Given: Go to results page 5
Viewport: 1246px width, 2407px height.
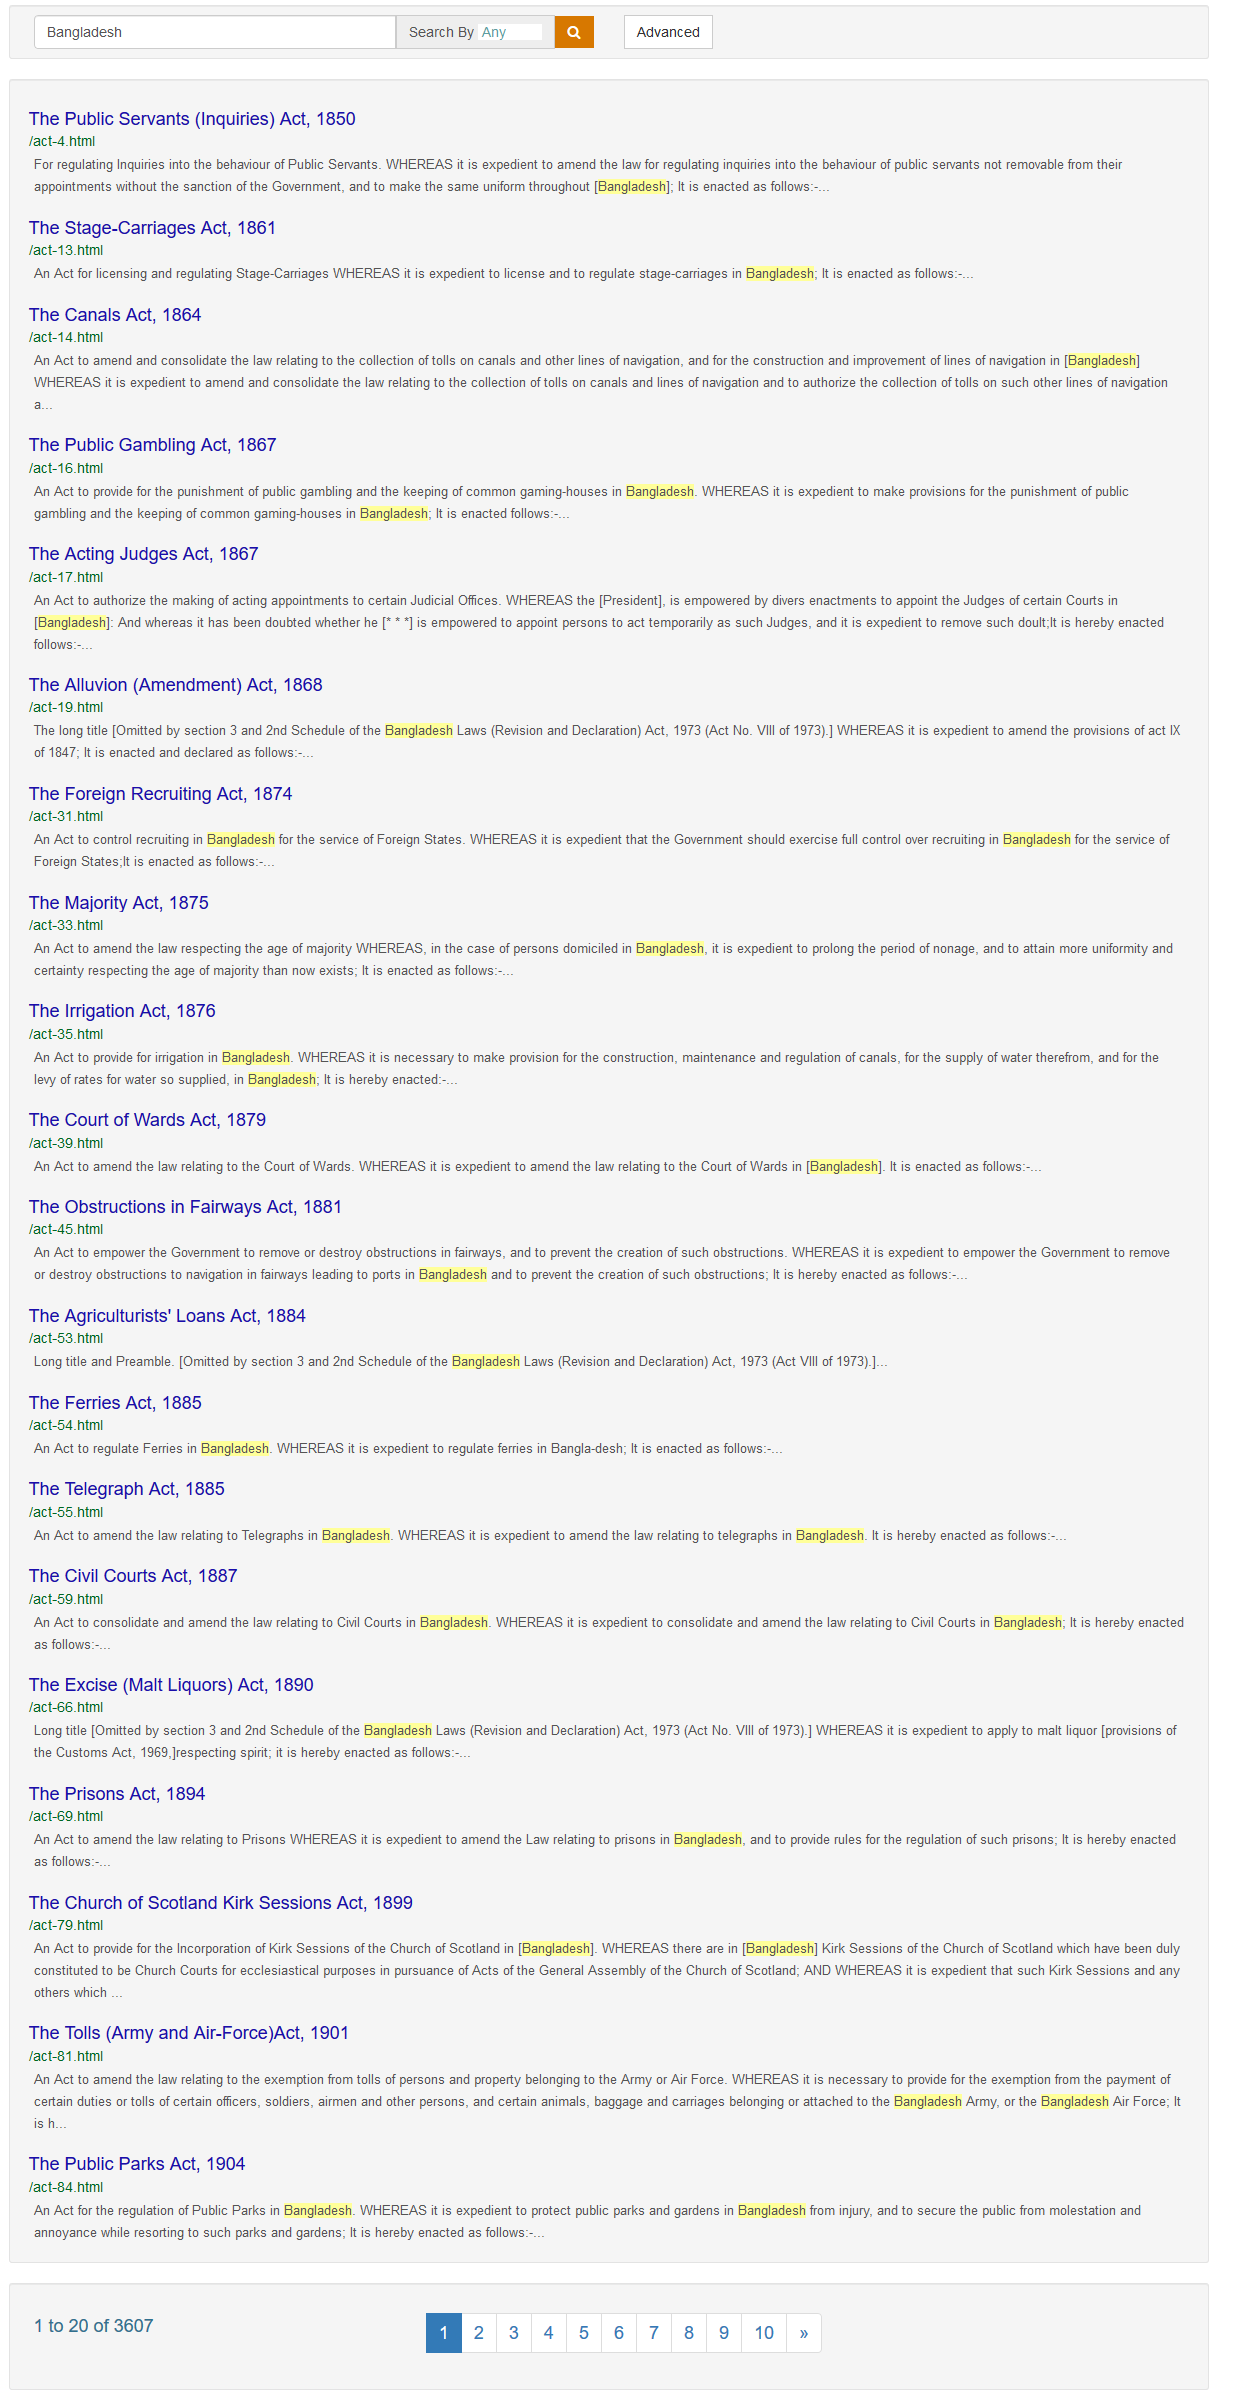Looking at the screenshot, I should pyautogui.click(x=584, y=2333).
